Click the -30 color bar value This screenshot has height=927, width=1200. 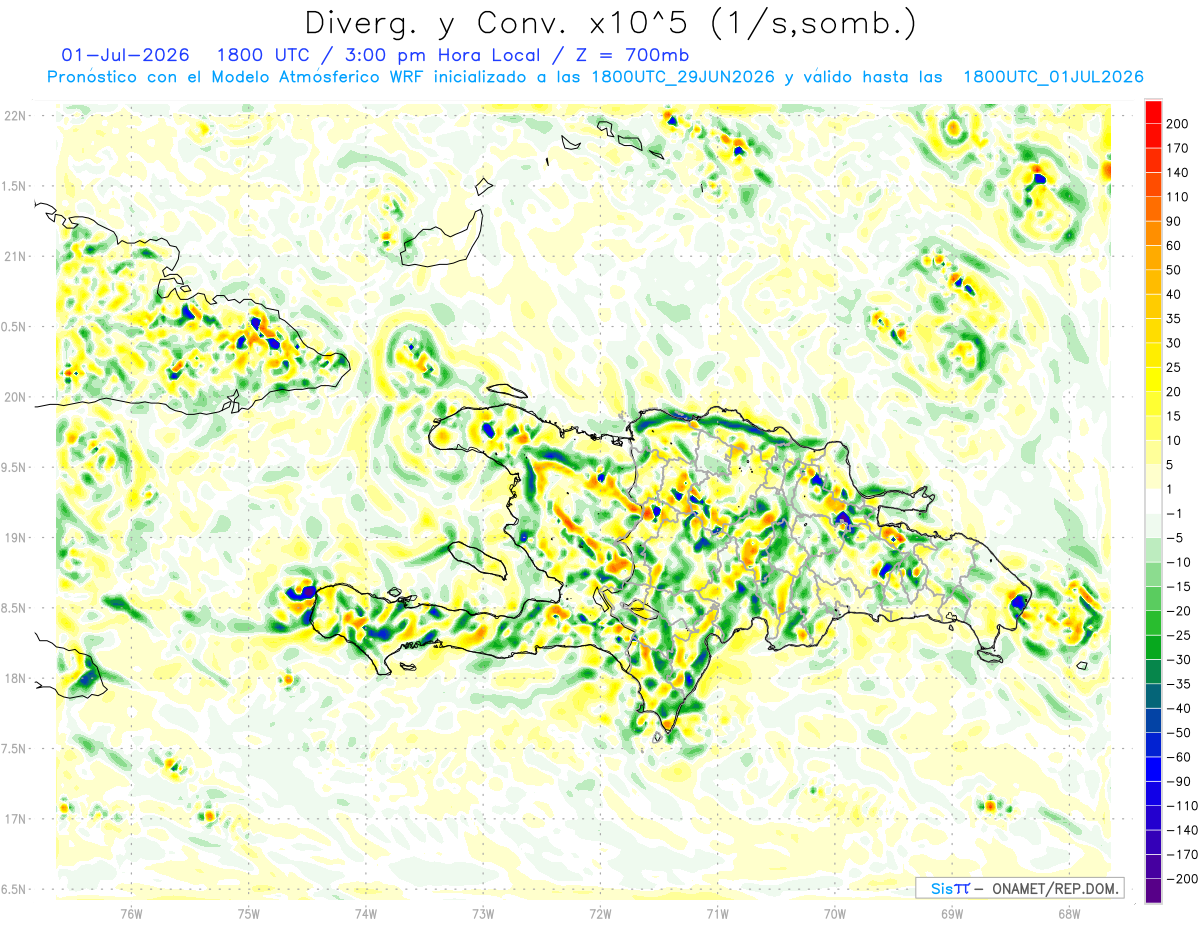click(x=1177, y=660)
